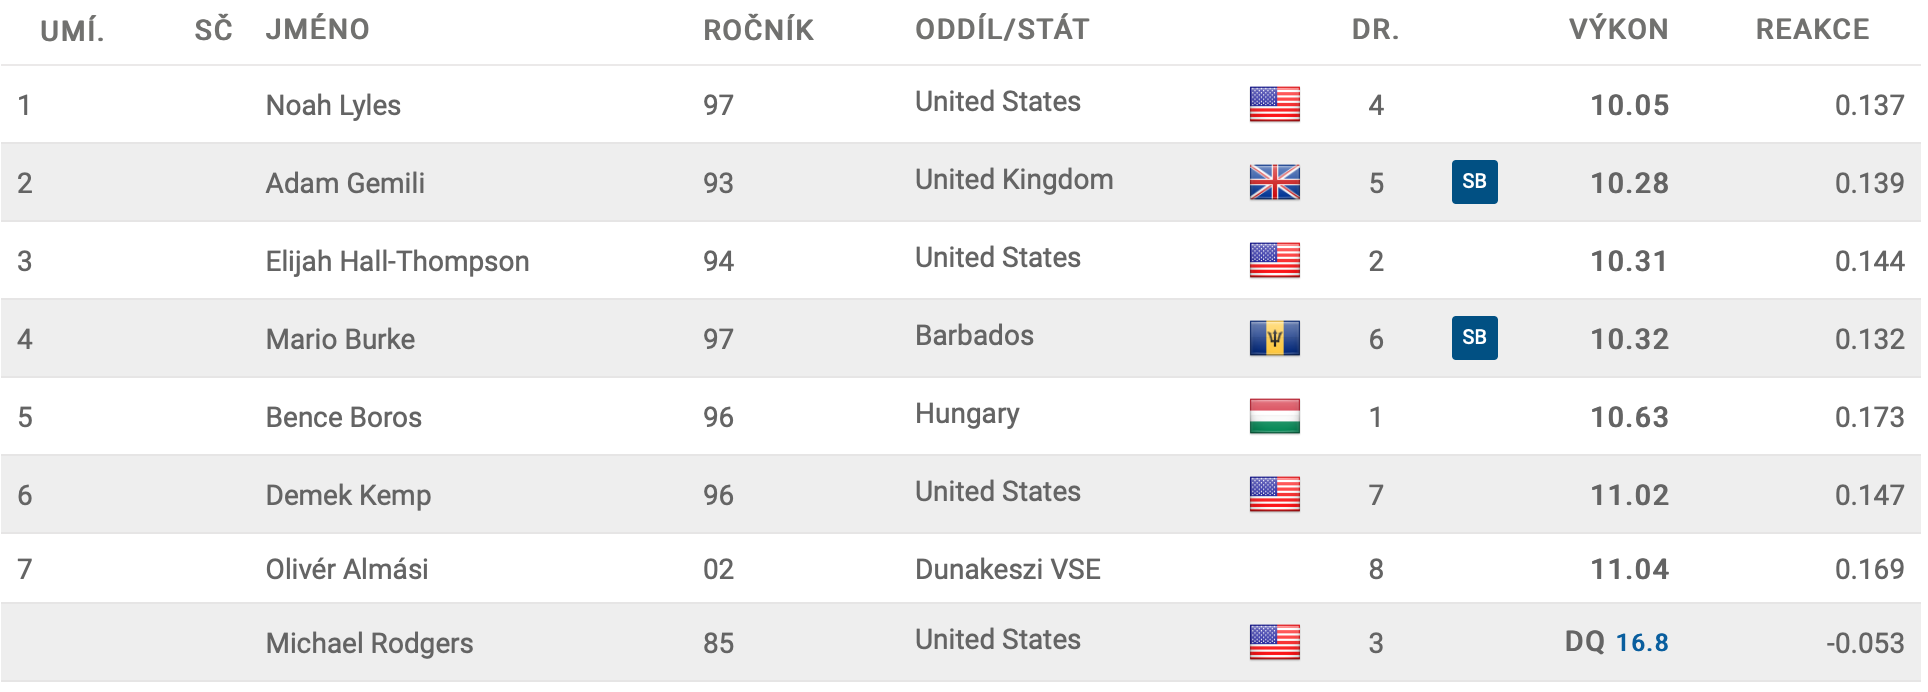The width and height of the screenshot is (1928, 692).
Task: Click the ROČNÍK column header
Action: tap(758, 29)
